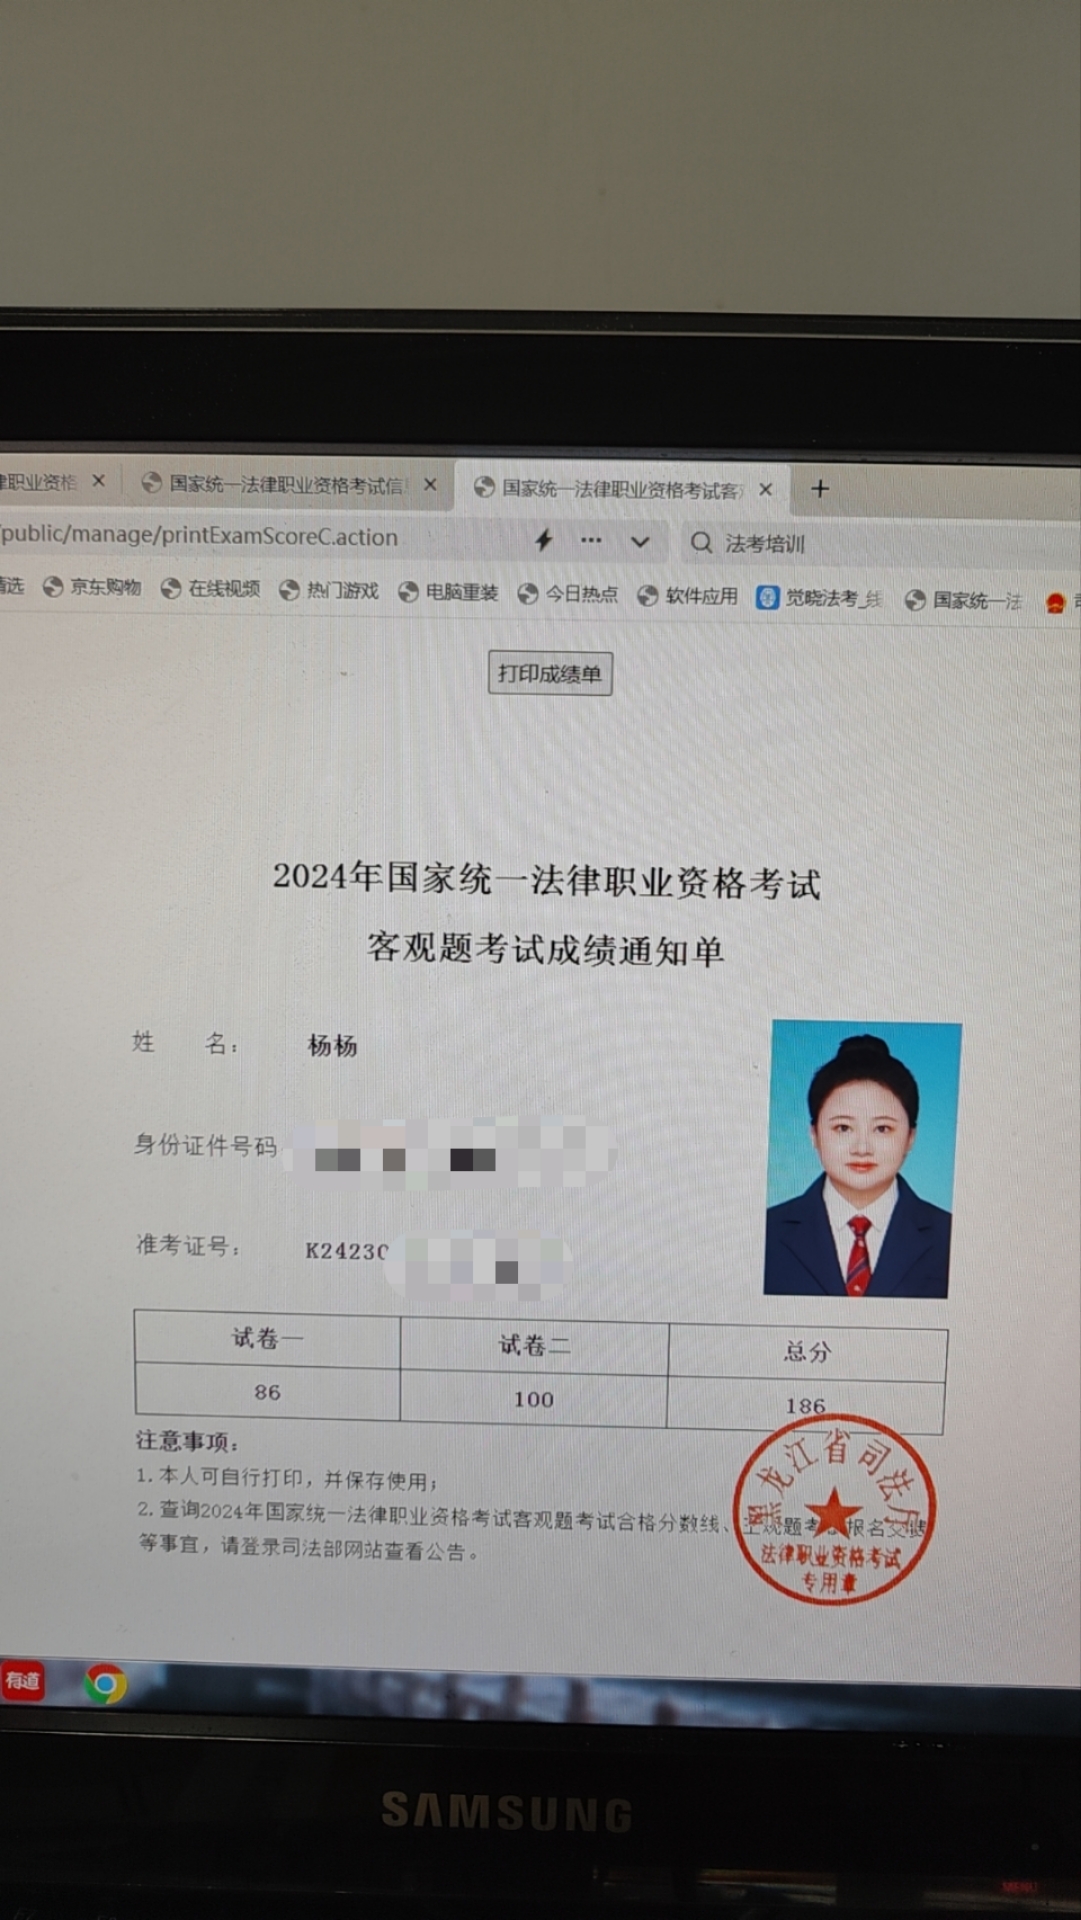Open the 国家统一法 bookmark
The height and width of the screenshot is (1920, 1081).
coord(964,600)
